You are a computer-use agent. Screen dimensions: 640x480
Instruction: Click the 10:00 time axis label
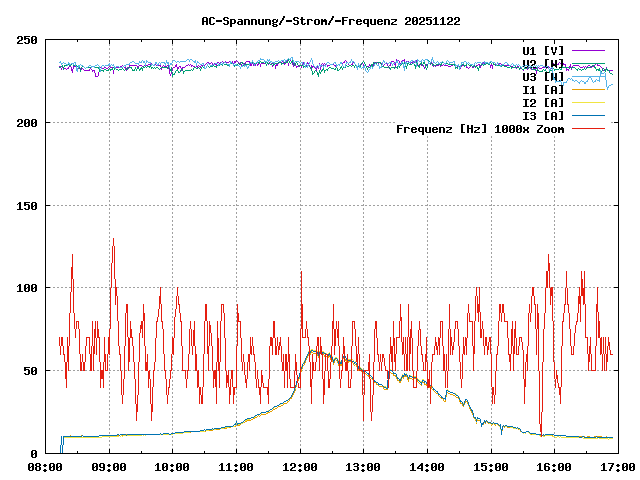172,467
